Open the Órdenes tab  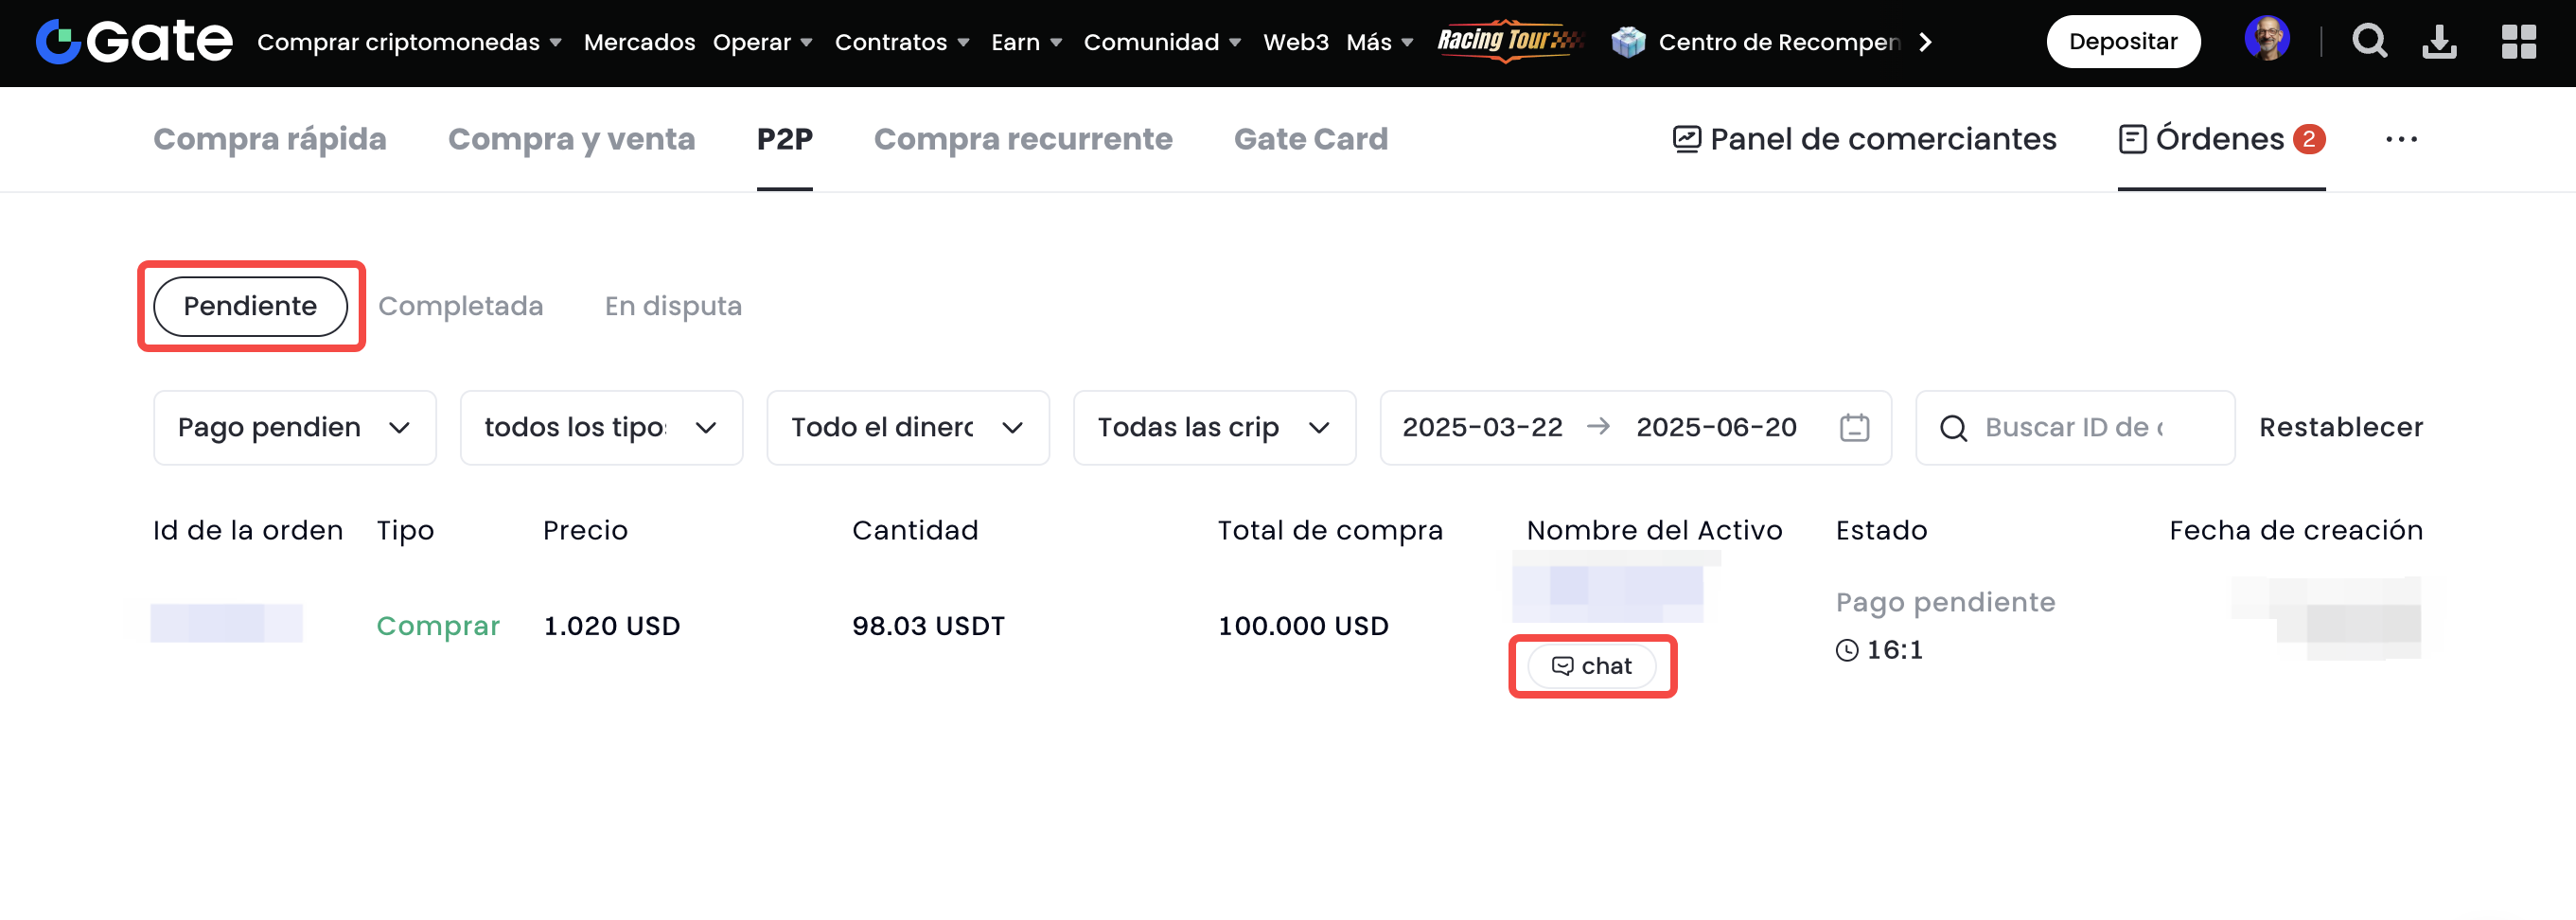pos(2219,139)
